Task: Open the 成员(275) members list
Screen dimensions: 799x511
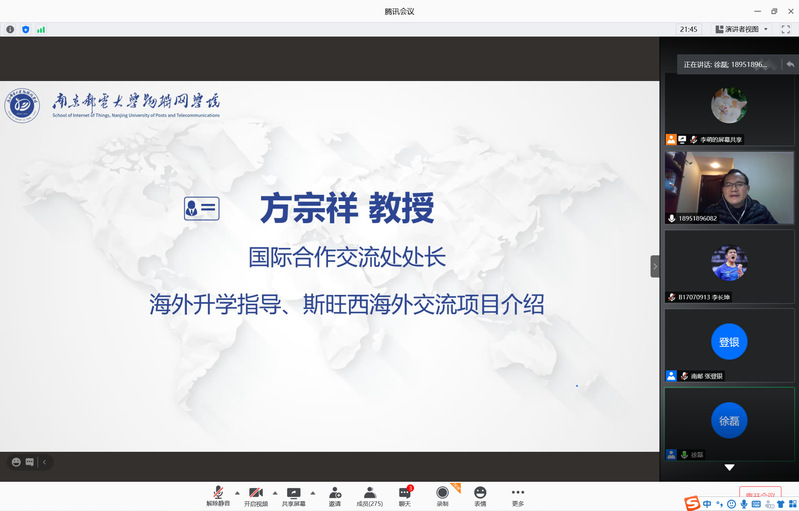Action: pos(370,496)
